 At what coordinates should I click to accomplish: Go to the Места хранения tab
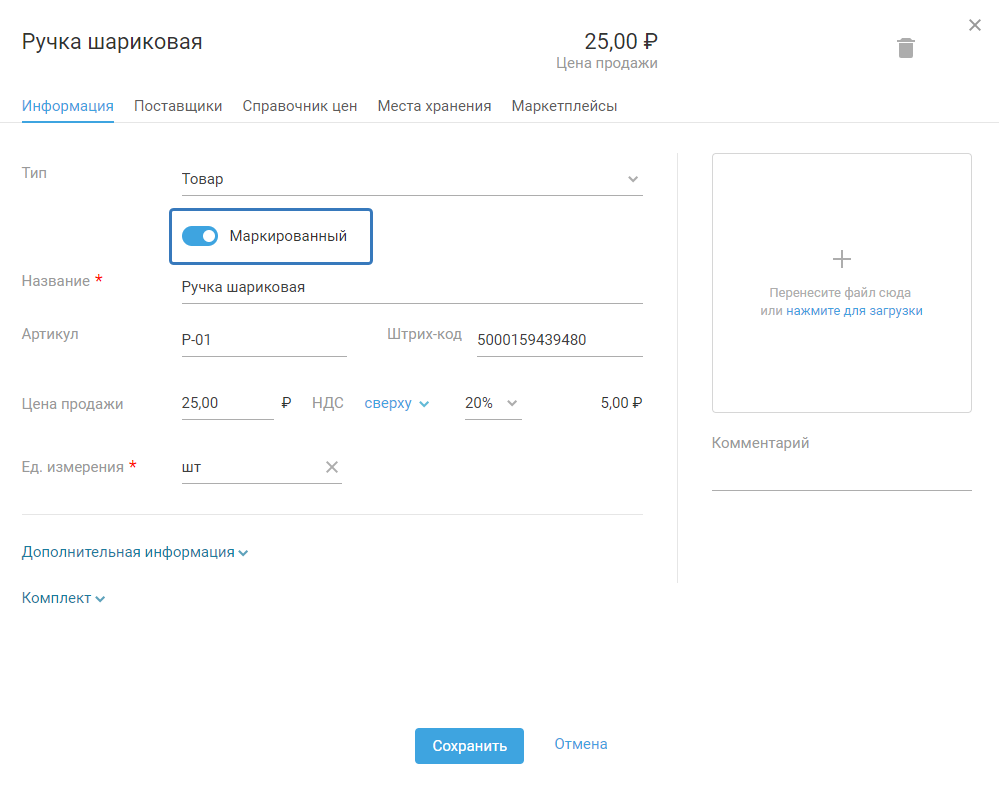pyautogui.click(x=434, y=106)
